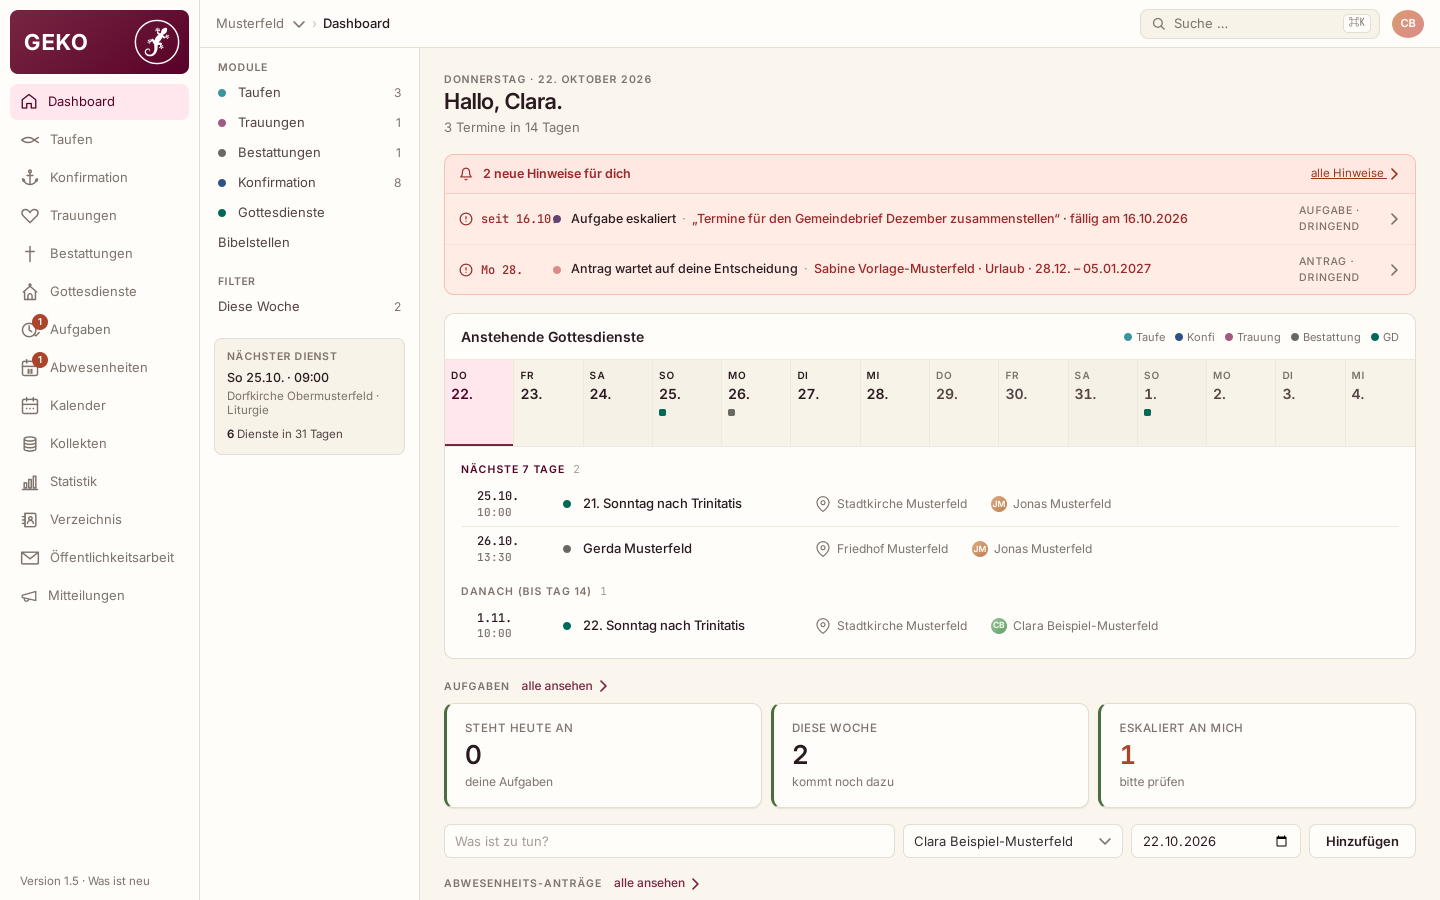
Task: Expand the escalated Aufgabe notification chevron
Action: [x=1394, y=219]
